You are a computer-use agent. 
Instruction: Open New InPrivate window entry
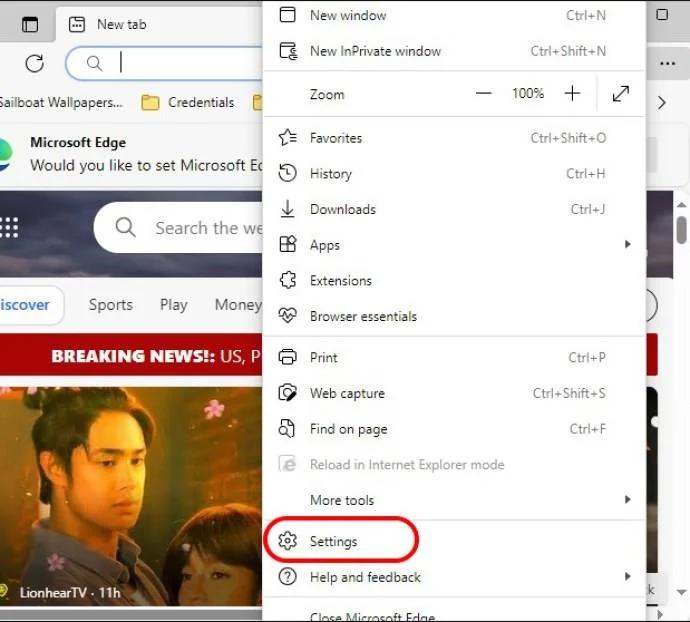pos(454,51)
